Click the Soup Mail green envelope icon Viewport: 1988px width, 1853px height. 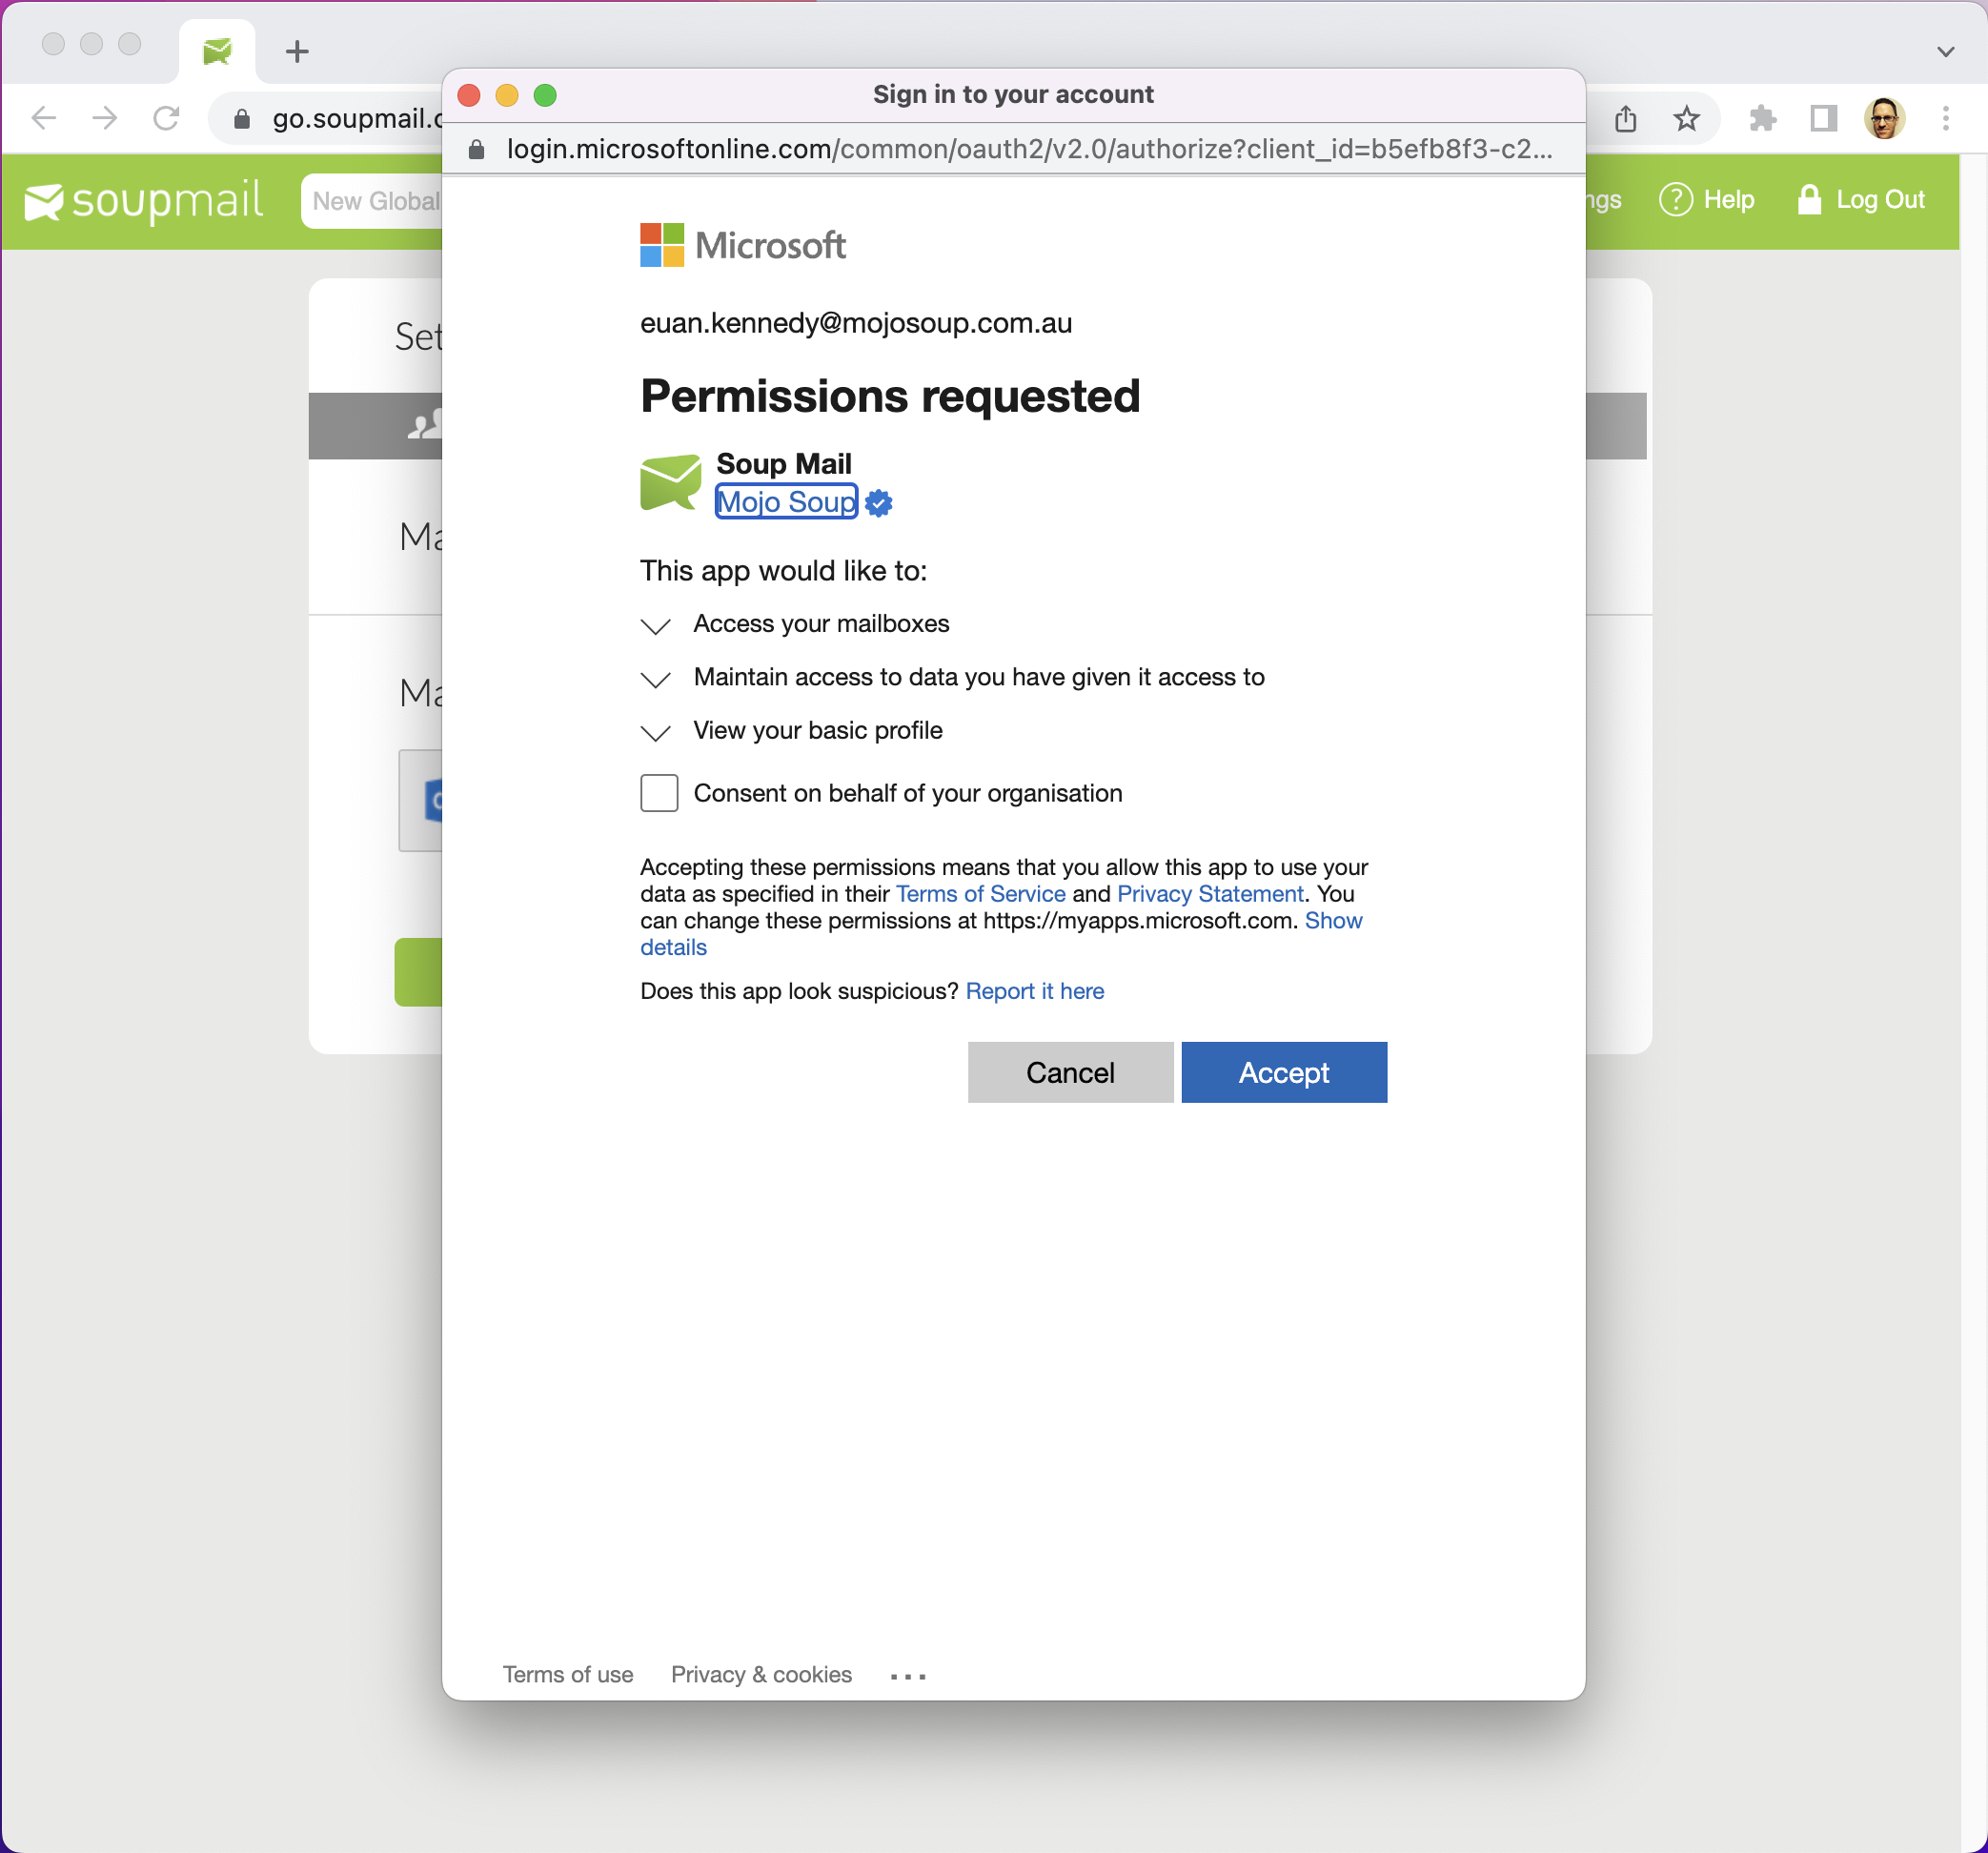point(670,483)
